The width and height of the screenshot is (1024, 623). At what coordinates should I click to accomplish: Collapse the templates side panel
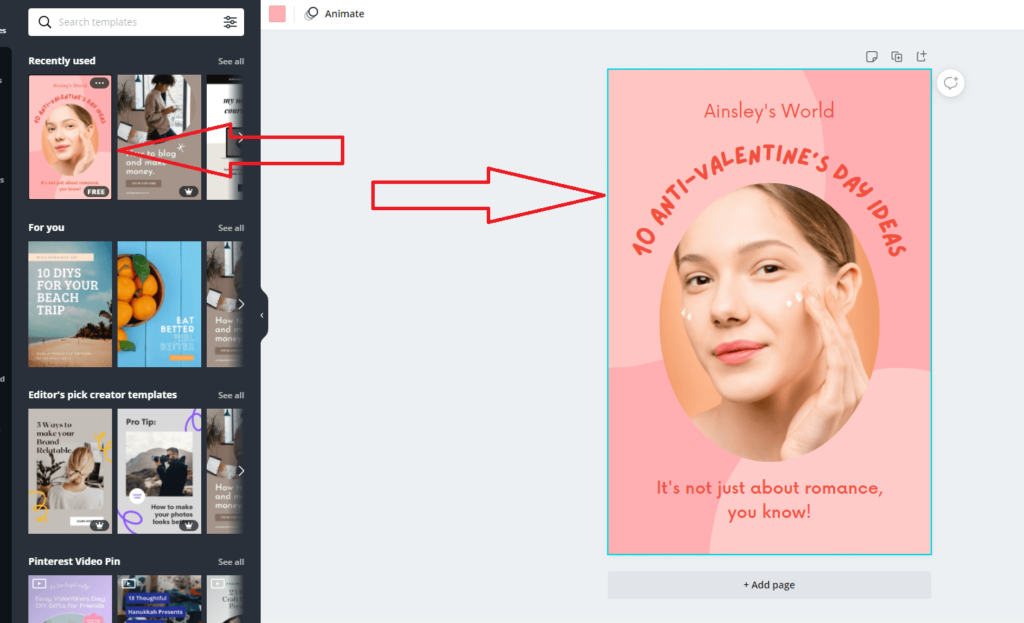pyautogui.click(x=263, y=315)
